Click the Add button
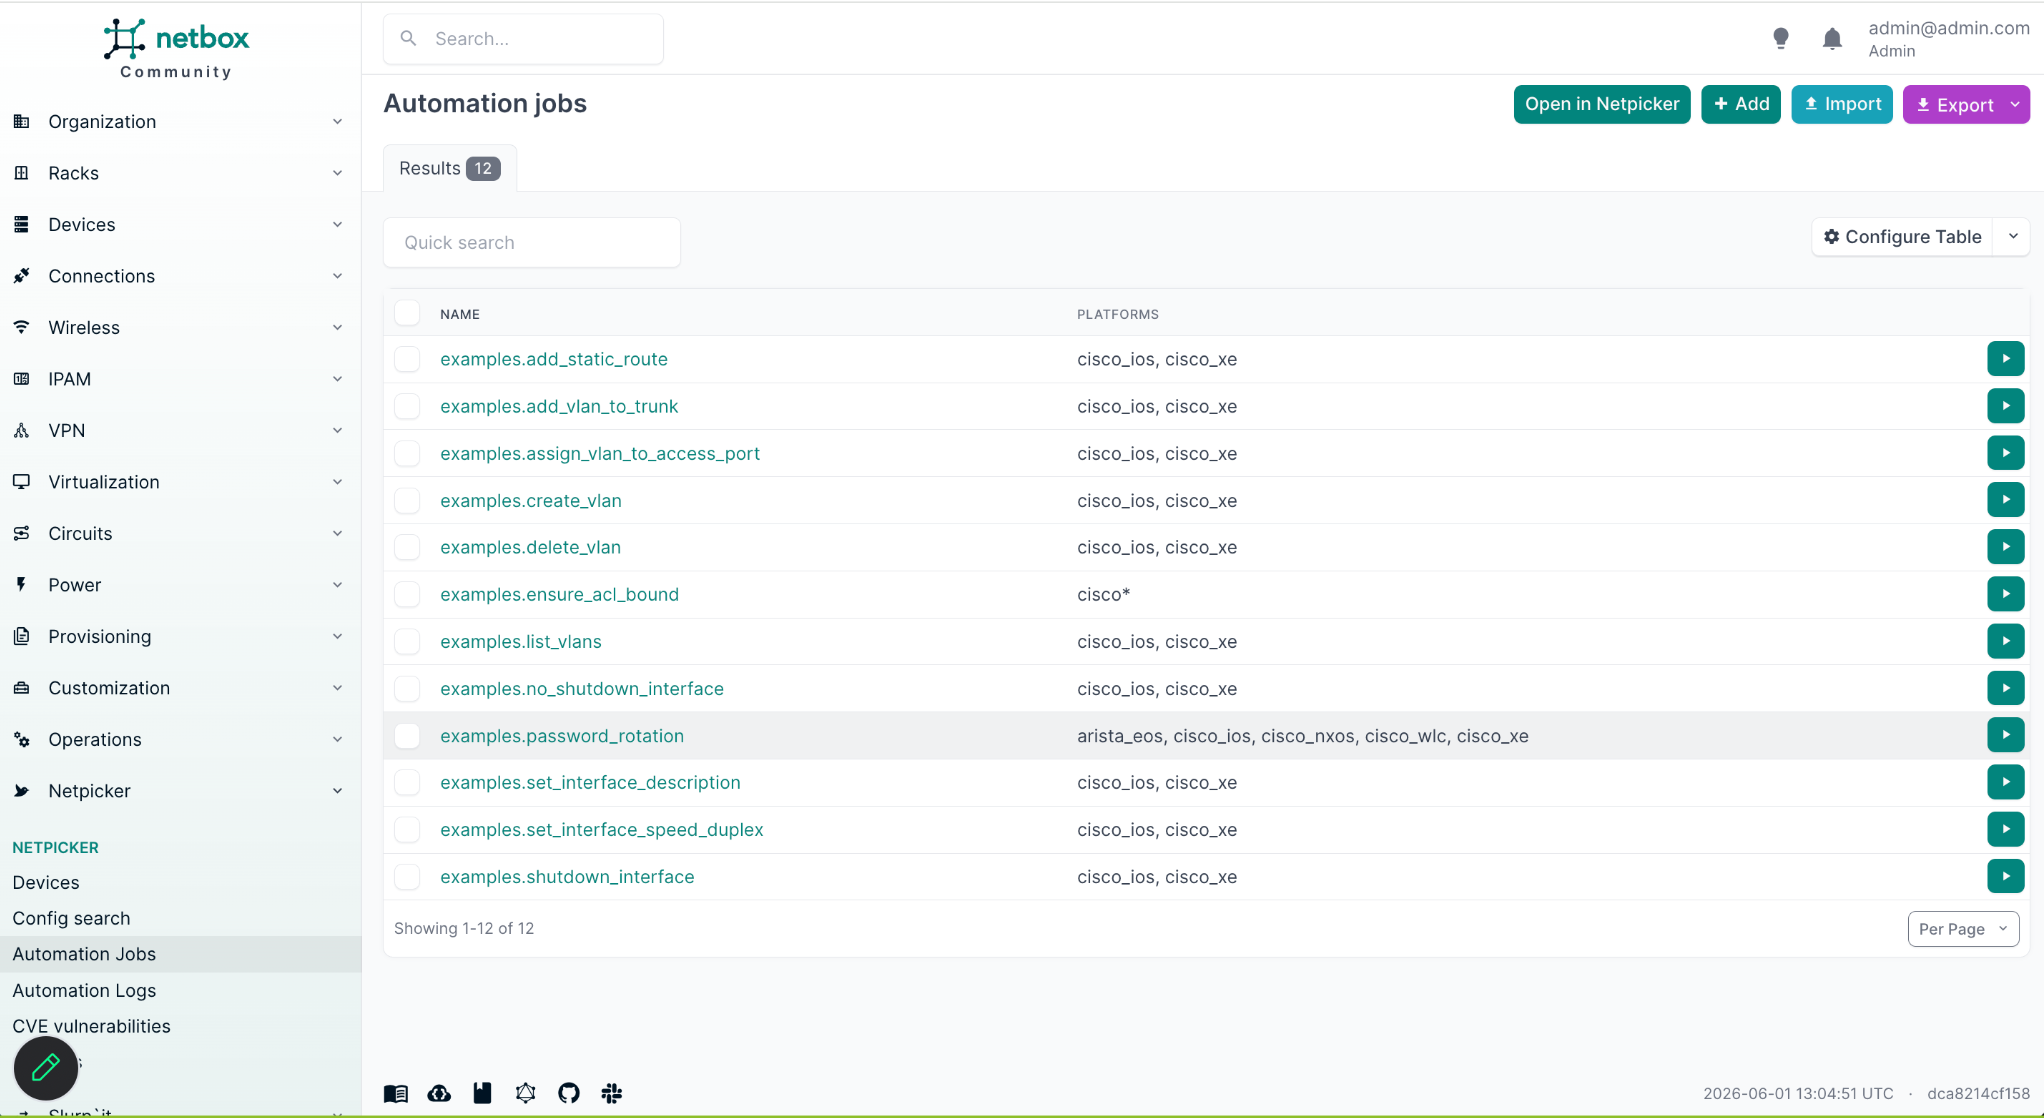 pos(1740,104)
